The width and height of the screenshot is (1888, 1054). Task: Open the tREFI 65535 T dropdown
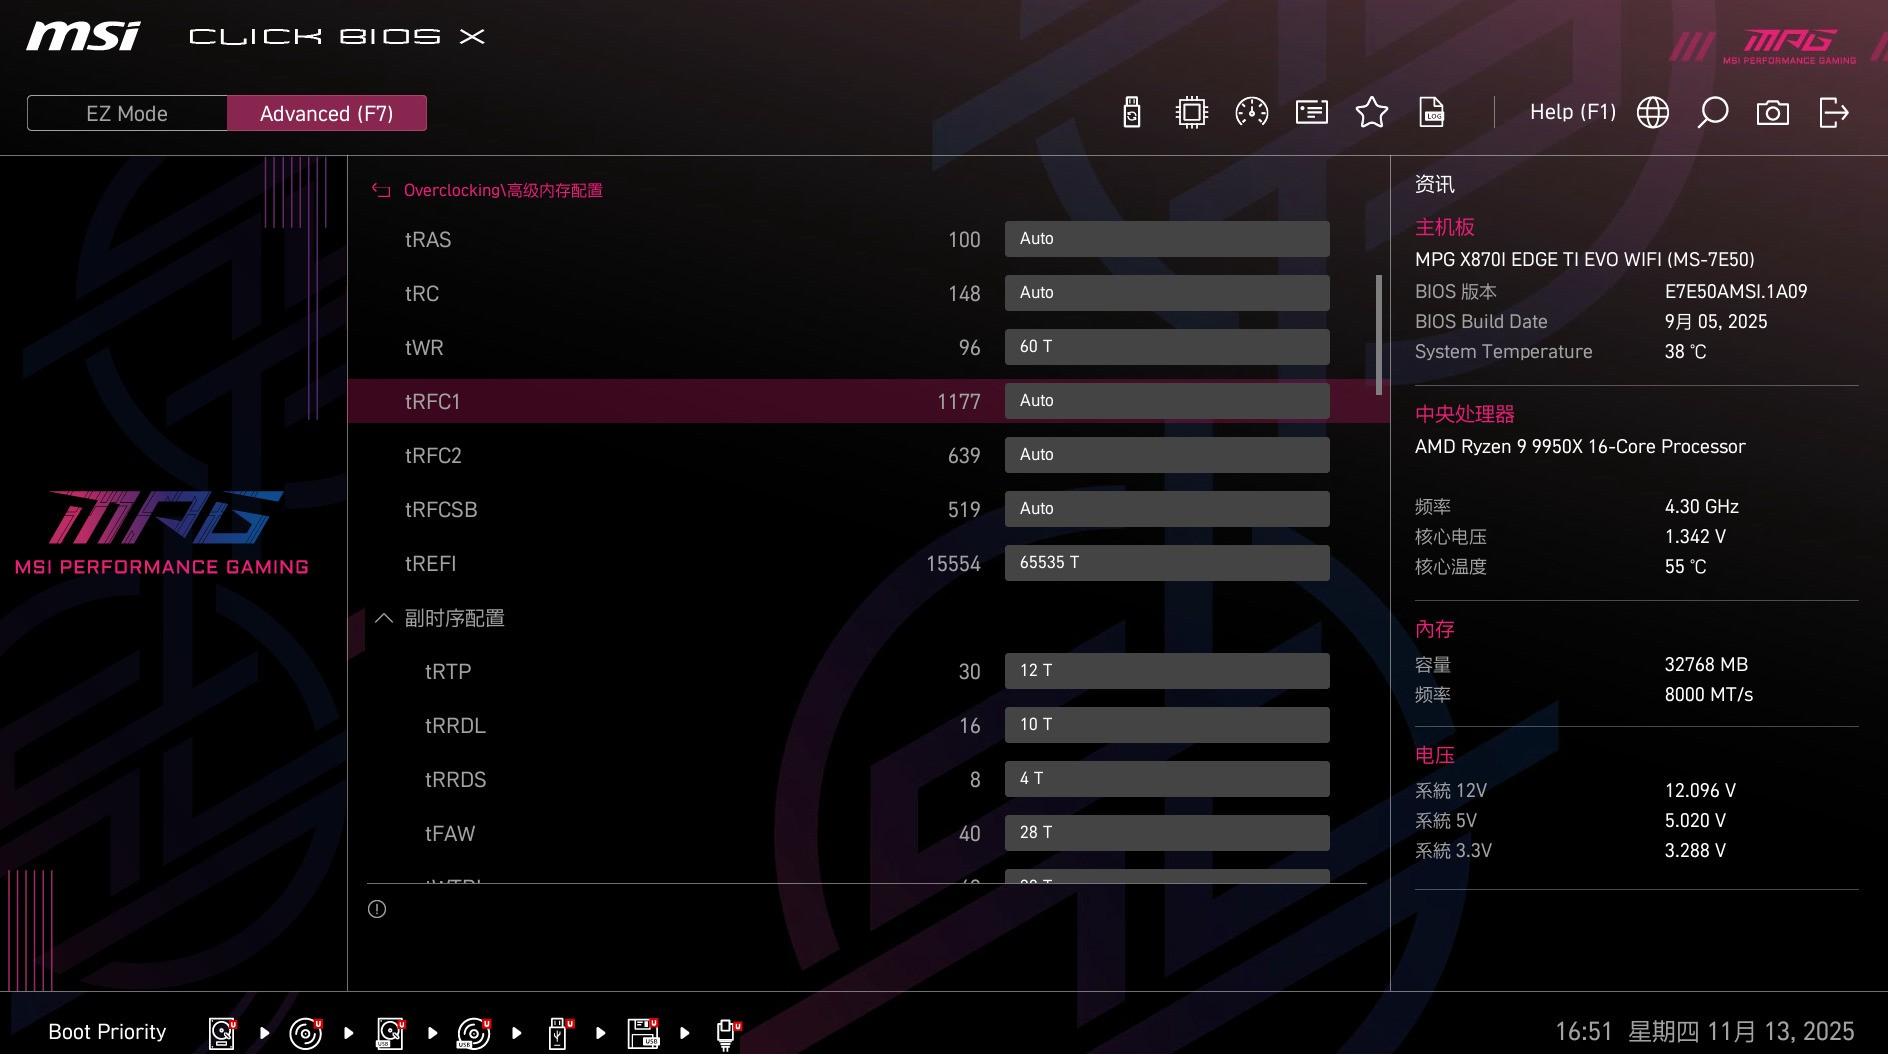(1166, 562)
